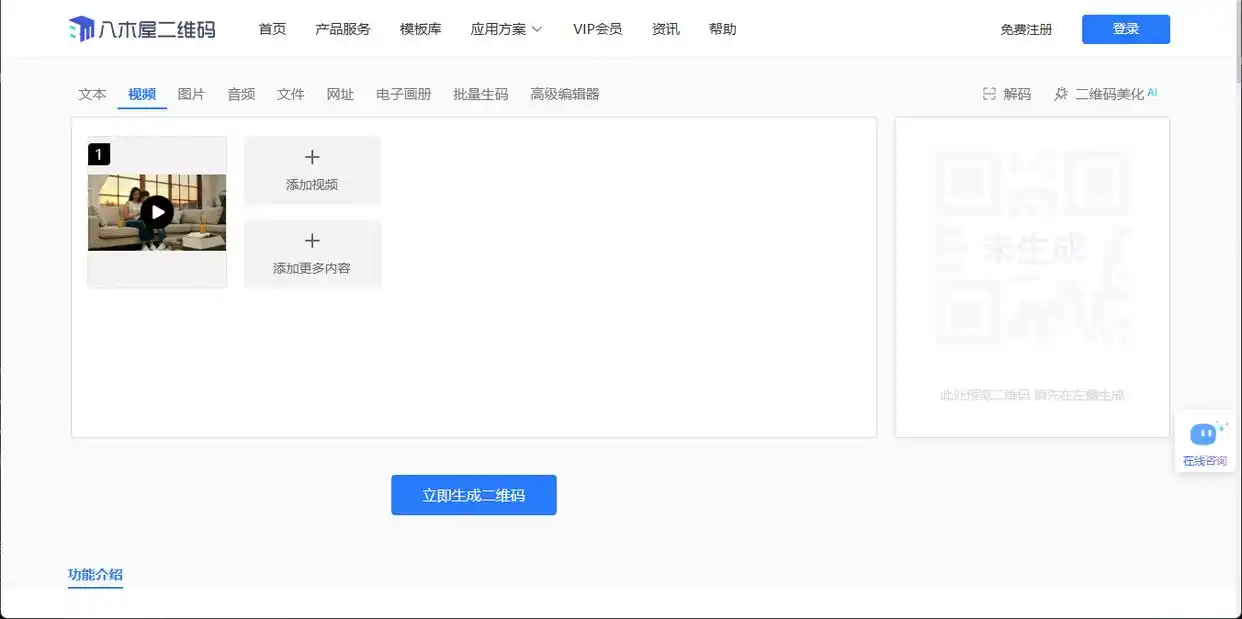Open 资讯 in navigation bar

tap(665, 29)
